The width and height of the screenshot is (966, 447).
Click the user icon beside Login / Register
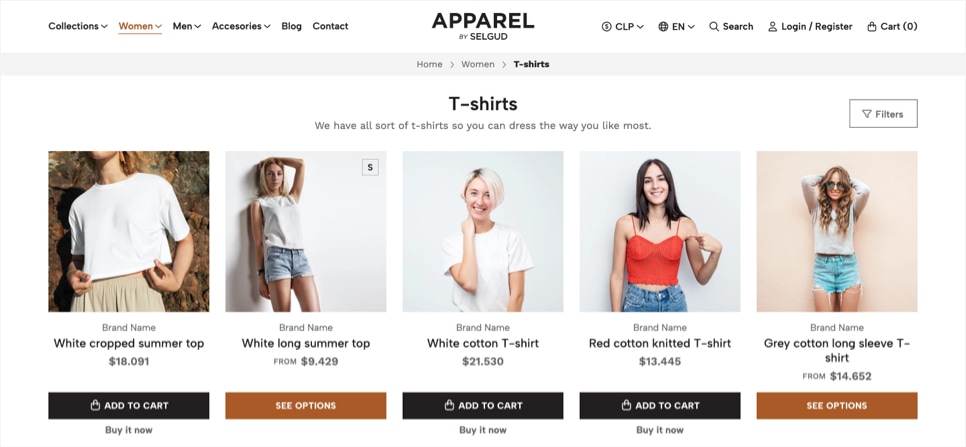tap(773, 26)
